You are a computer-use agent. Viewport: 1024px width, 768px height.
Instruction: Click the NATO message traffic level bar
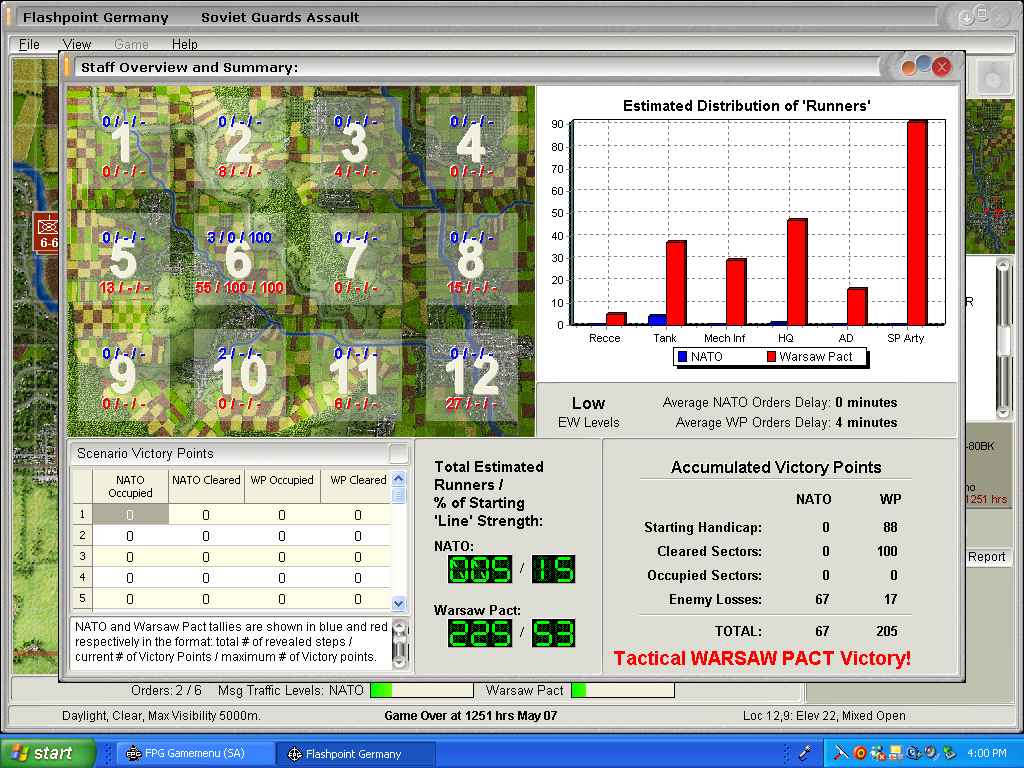(x=422, y=690)
